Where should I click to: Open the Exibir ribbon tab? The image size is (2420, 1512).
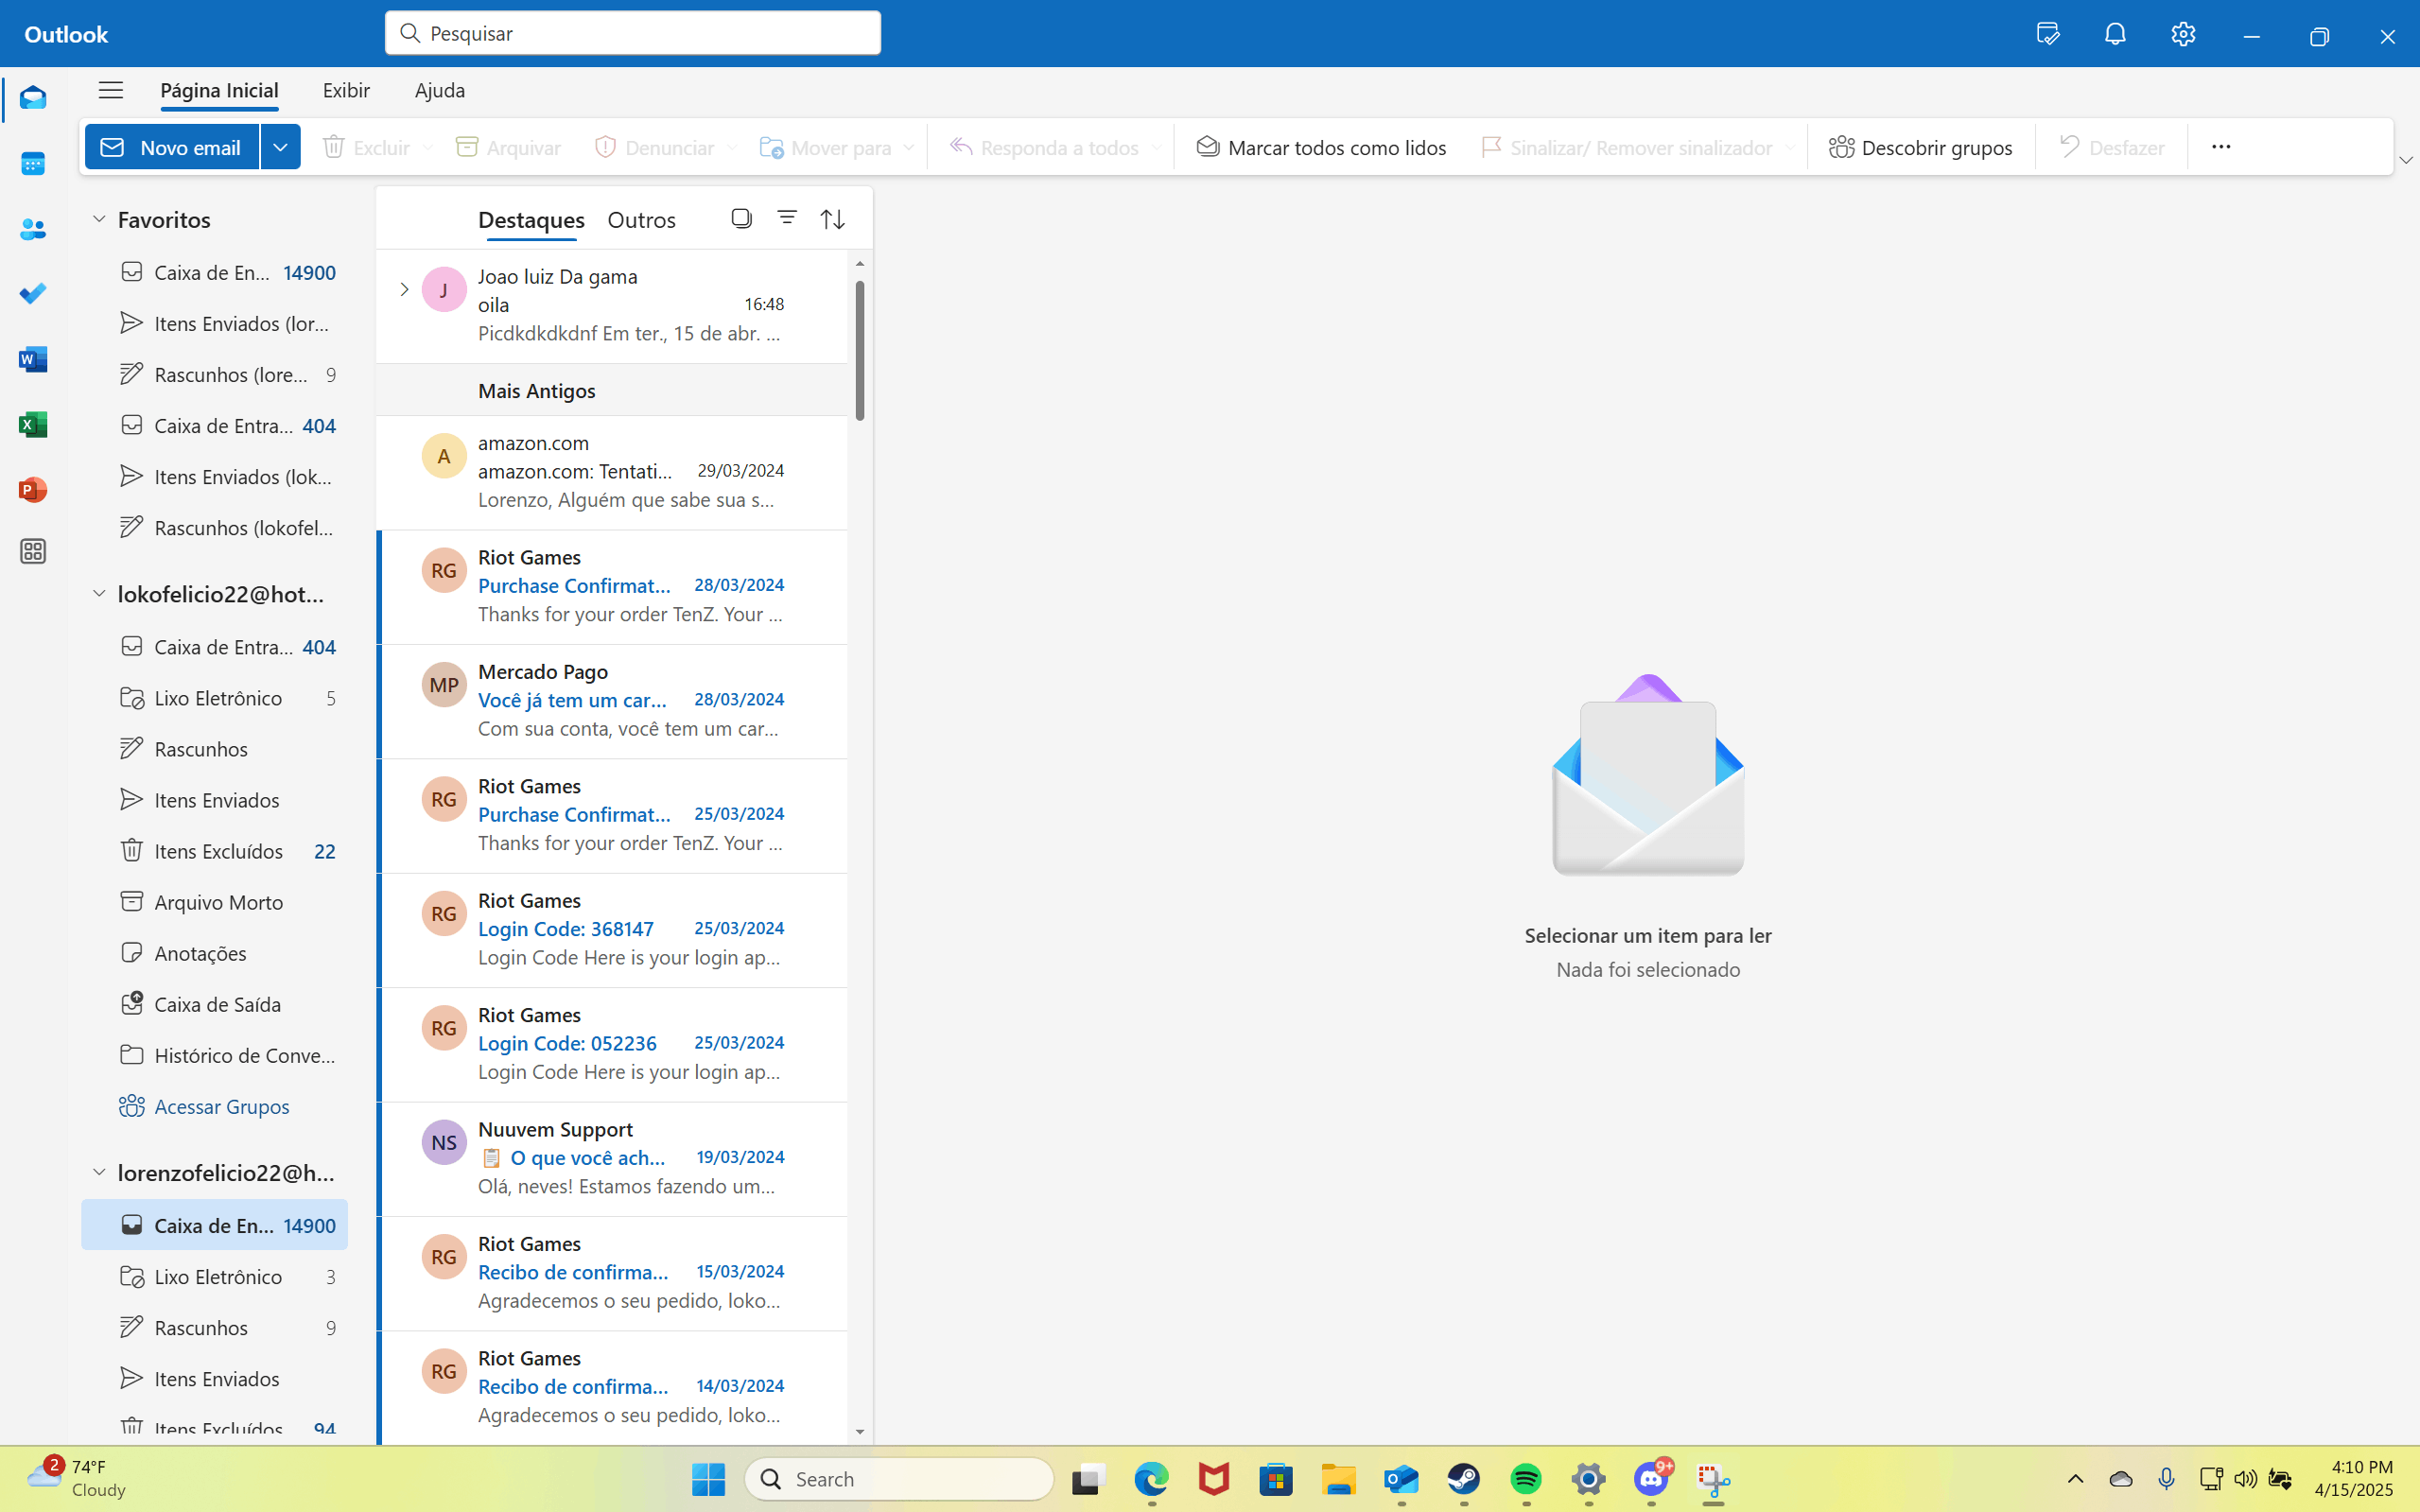point(346,90)
